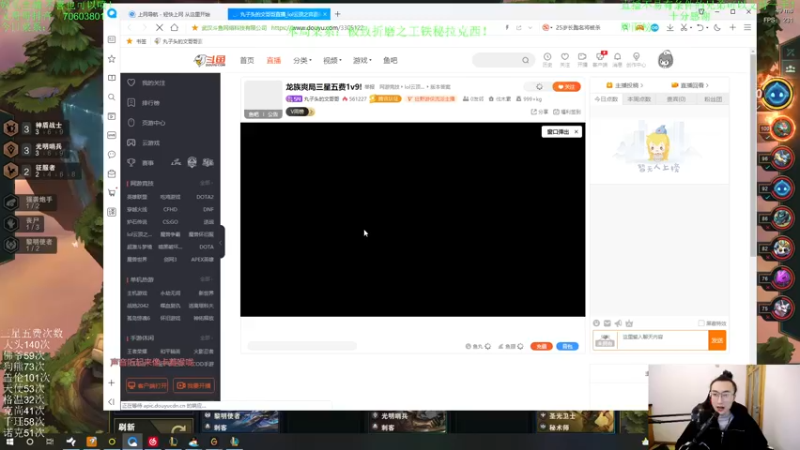Click the plus icon at bottom of browser side panel
This screenshot has width=800, height=450.
[x=112, y=383]
